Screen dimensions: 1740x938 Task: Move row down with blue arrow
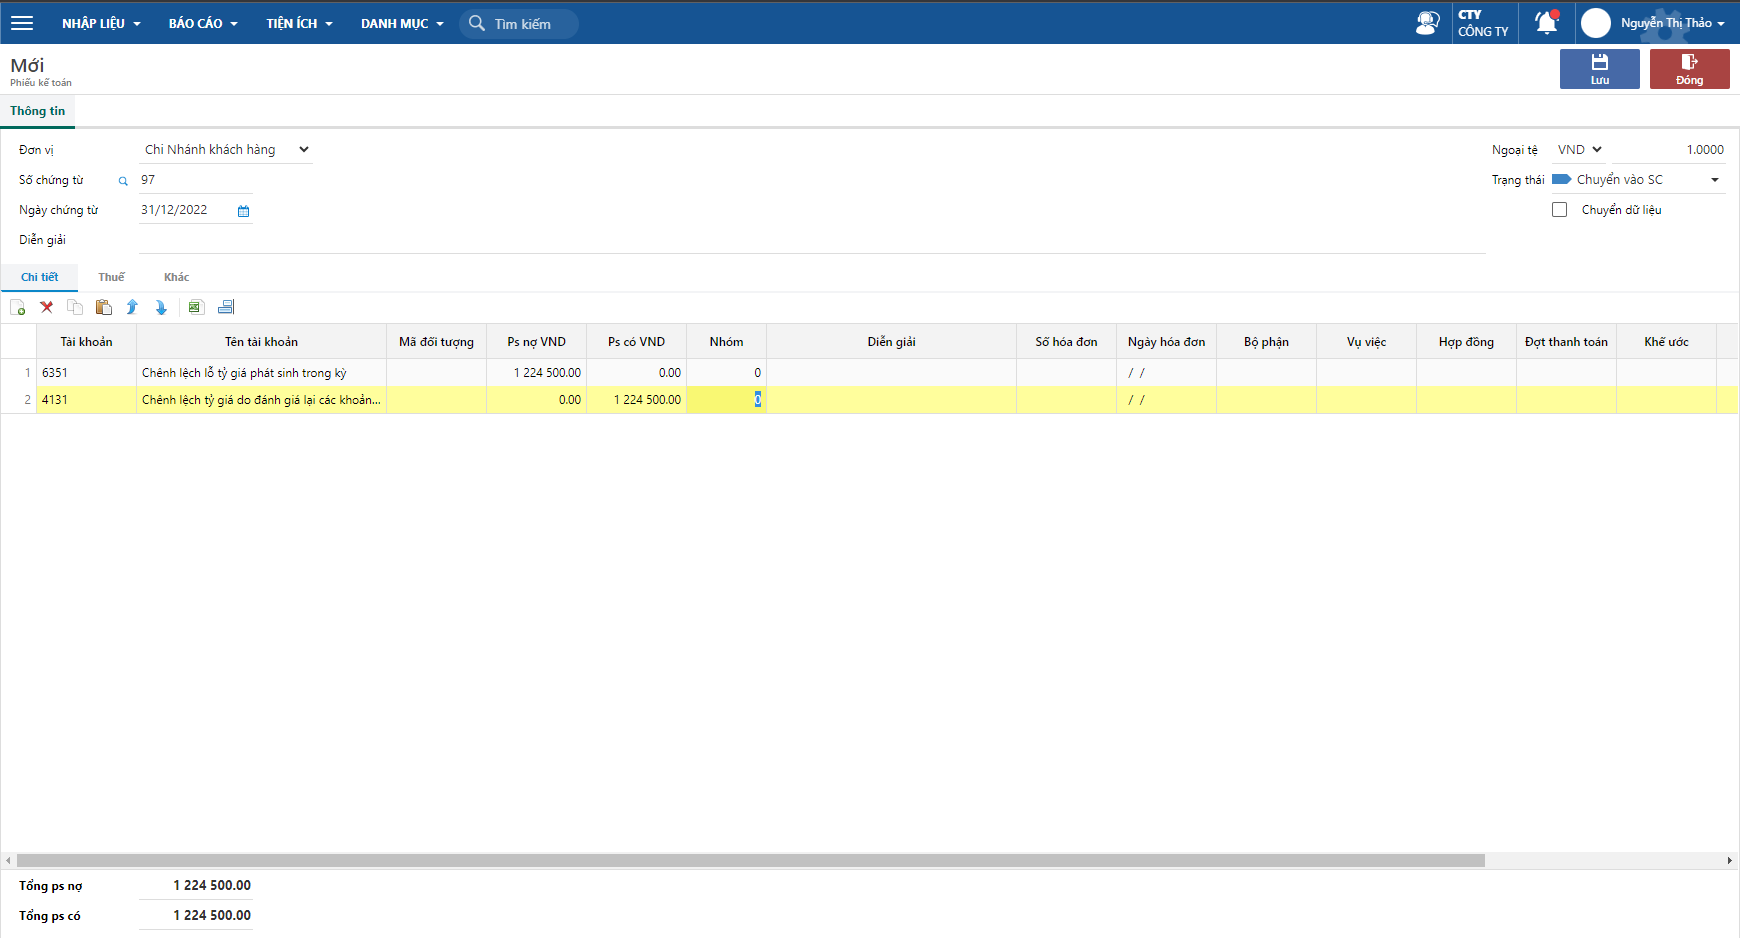[x=161, y=308]
